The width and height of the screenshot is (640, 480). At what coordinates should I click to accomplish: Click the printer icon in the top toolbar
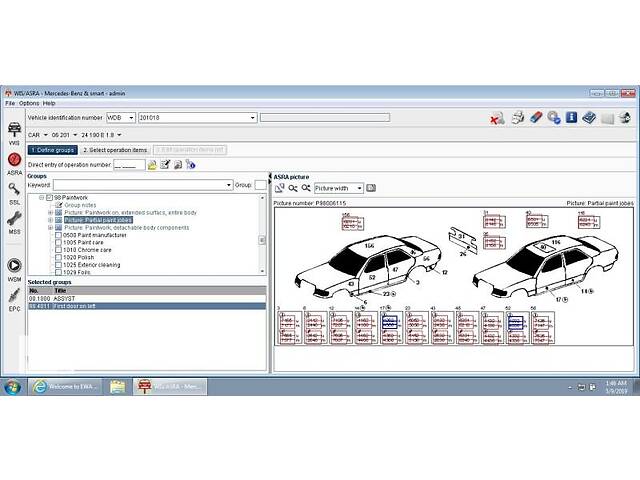518,118
